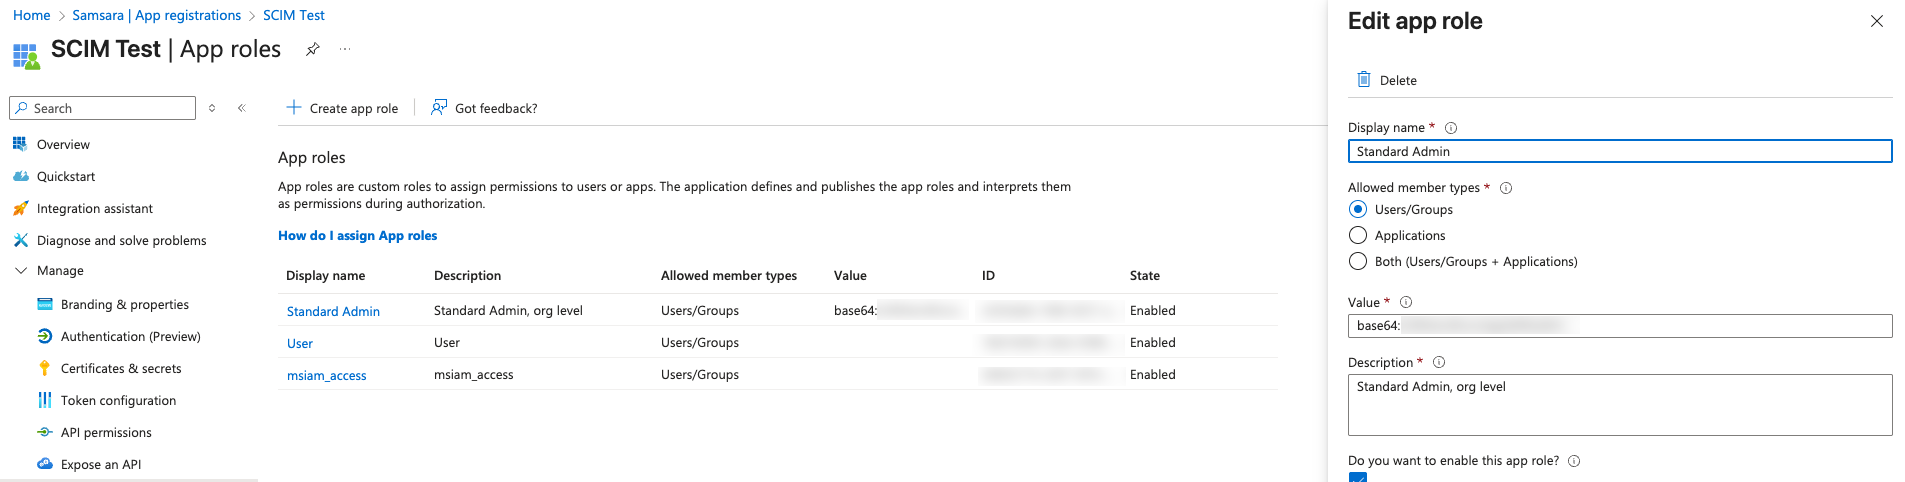1905x482 pixels.
Task: Select the Users/Groups radio button
Action: (x=1358, y=210)
